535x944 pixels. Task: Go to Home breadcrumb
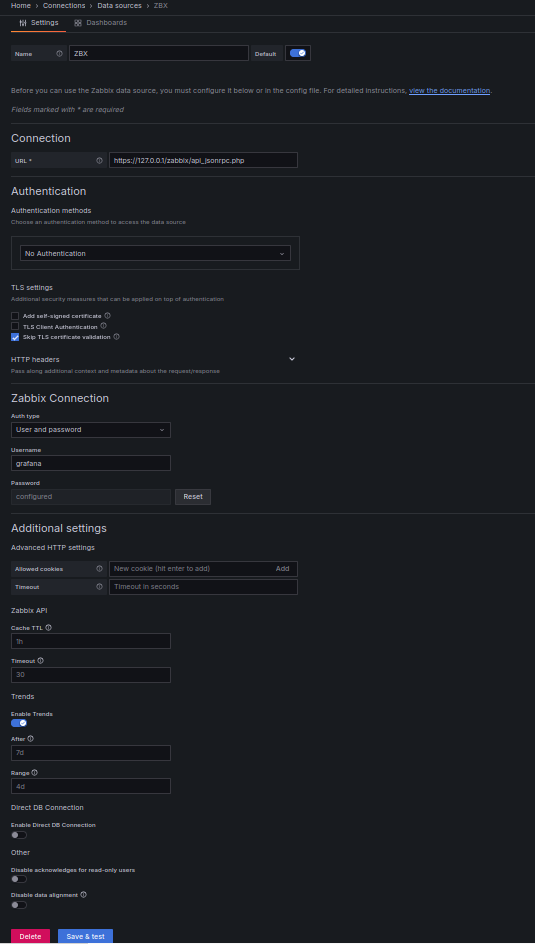(x=20, y=5)
